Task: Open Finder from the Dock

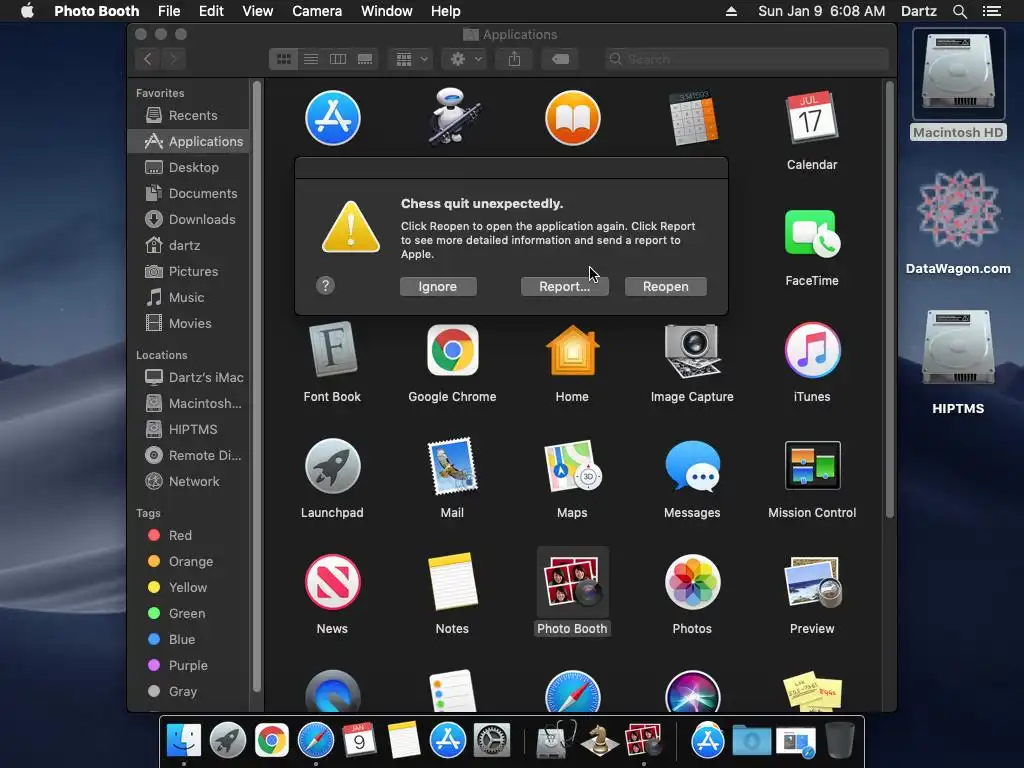Action: [184, 740]
